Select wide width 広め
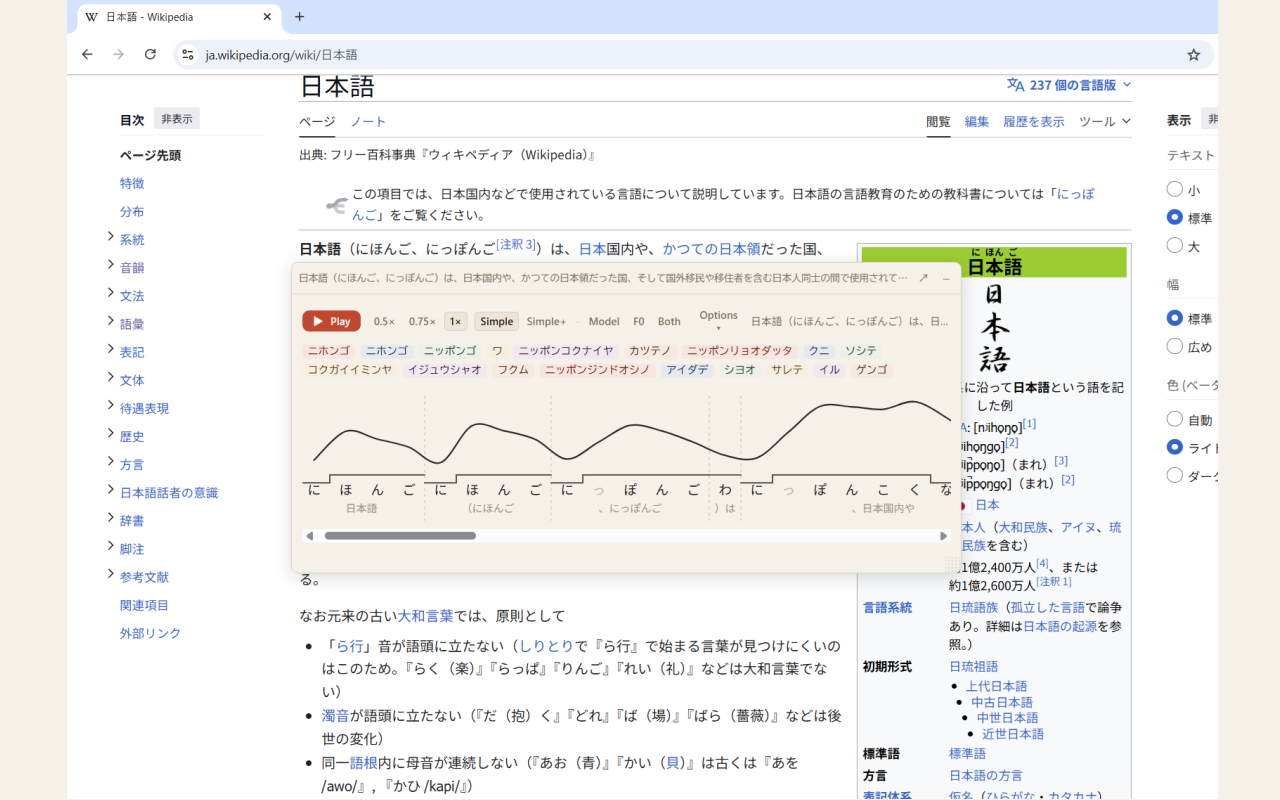Viewport: 1280px width, 800px height. pos(1175,346)
